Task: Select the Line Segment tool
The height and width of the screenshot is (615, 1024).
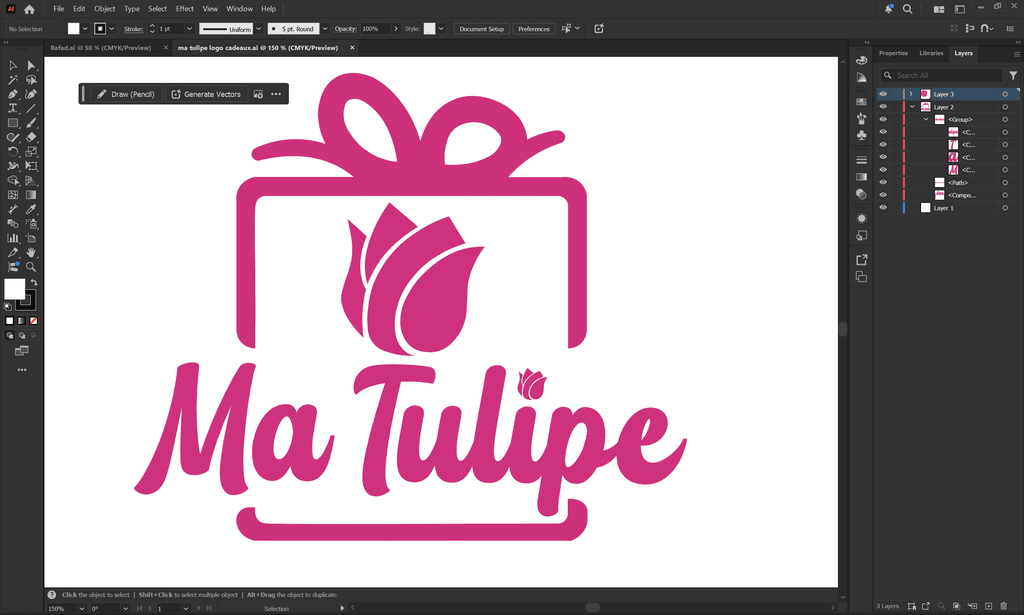Action: pyautogui.click(x=31, y=108)
